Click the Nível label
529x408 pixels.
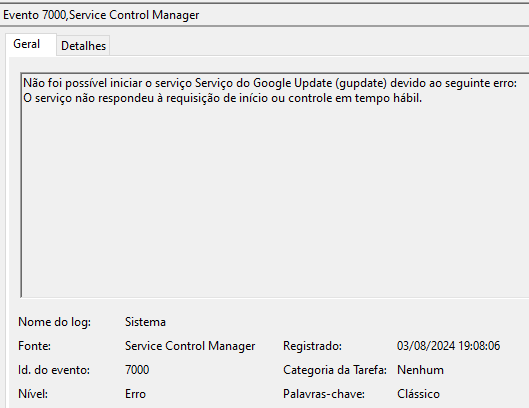[33, 394]
